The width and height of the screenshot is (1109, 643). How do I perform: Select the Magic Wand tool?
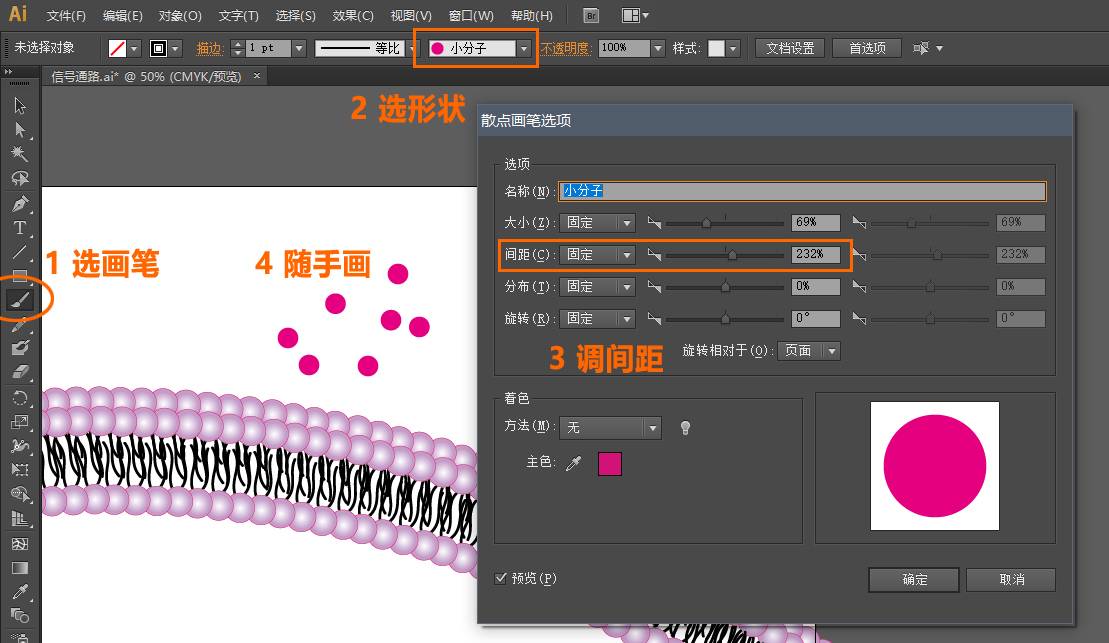coord(20,153)
